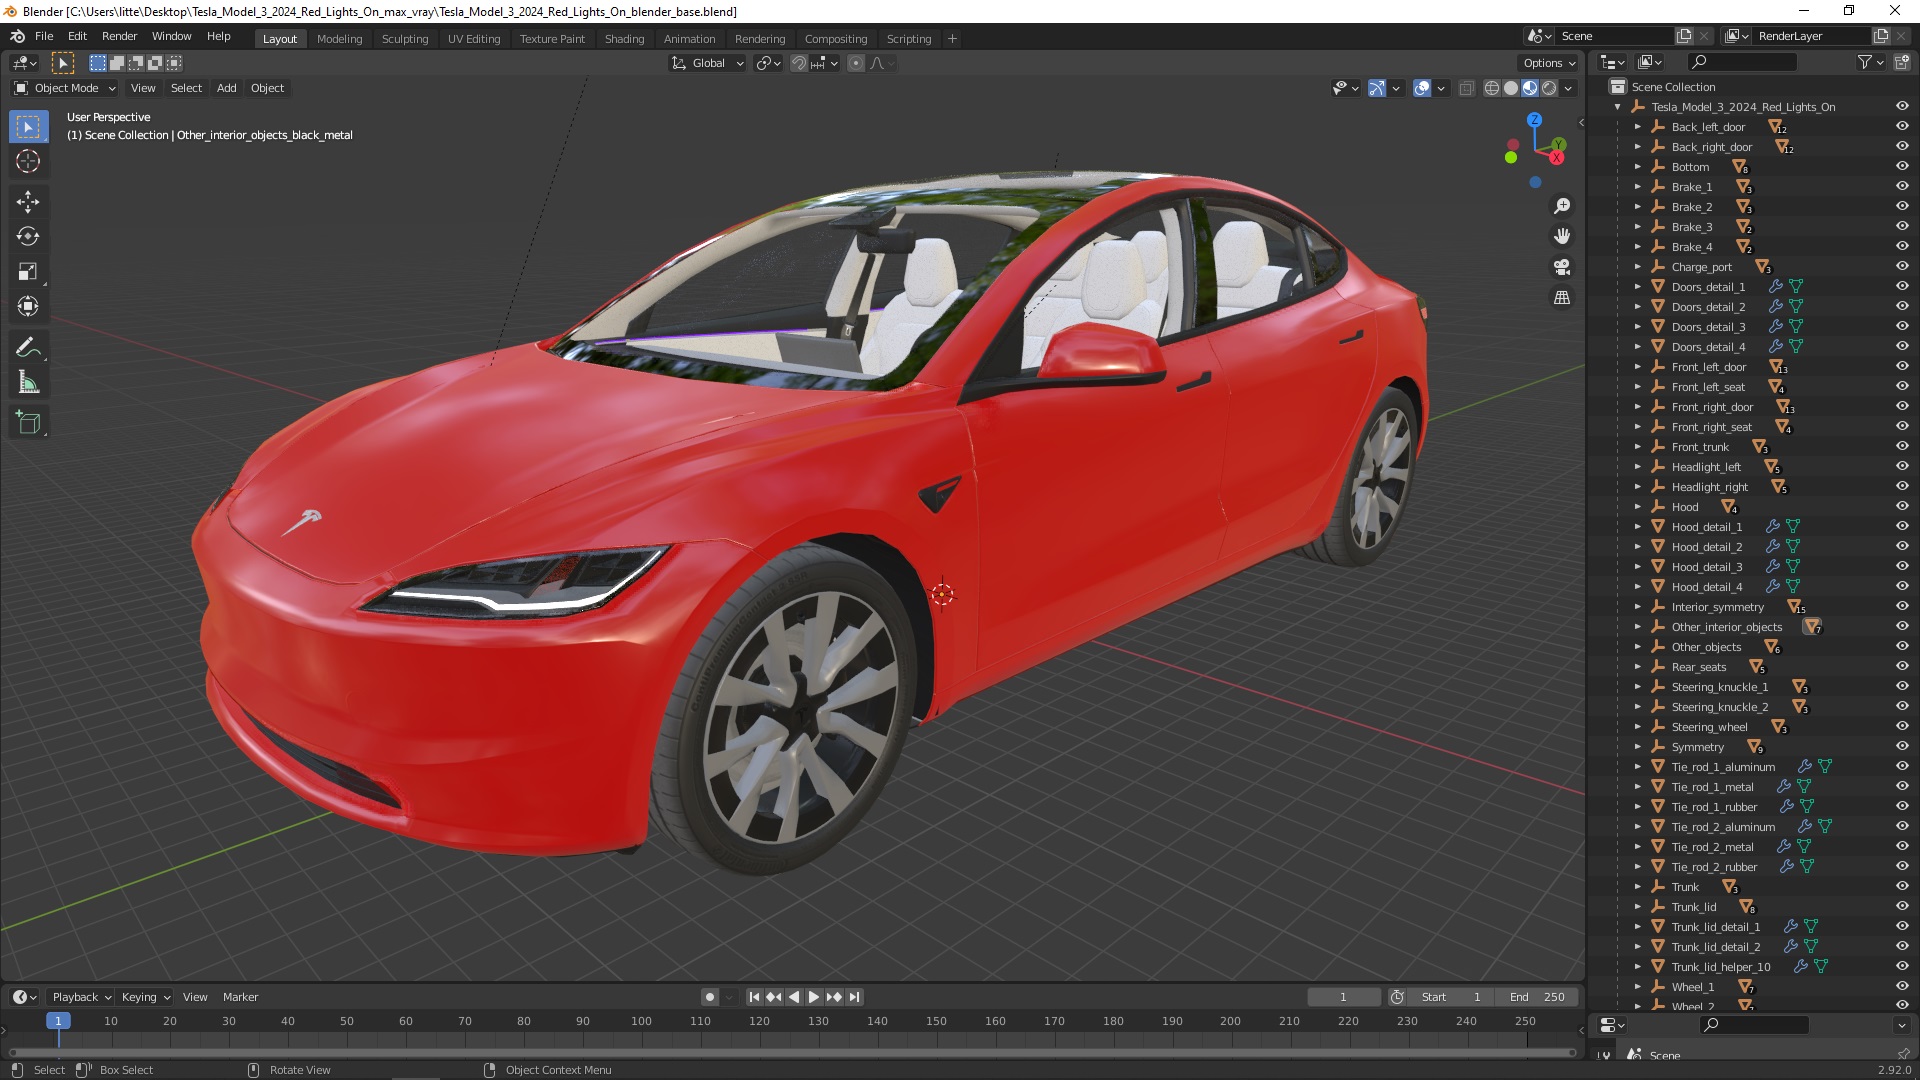Toggle snapping magnet in header
1920x1080 pixels.
[x=799, y=63]
